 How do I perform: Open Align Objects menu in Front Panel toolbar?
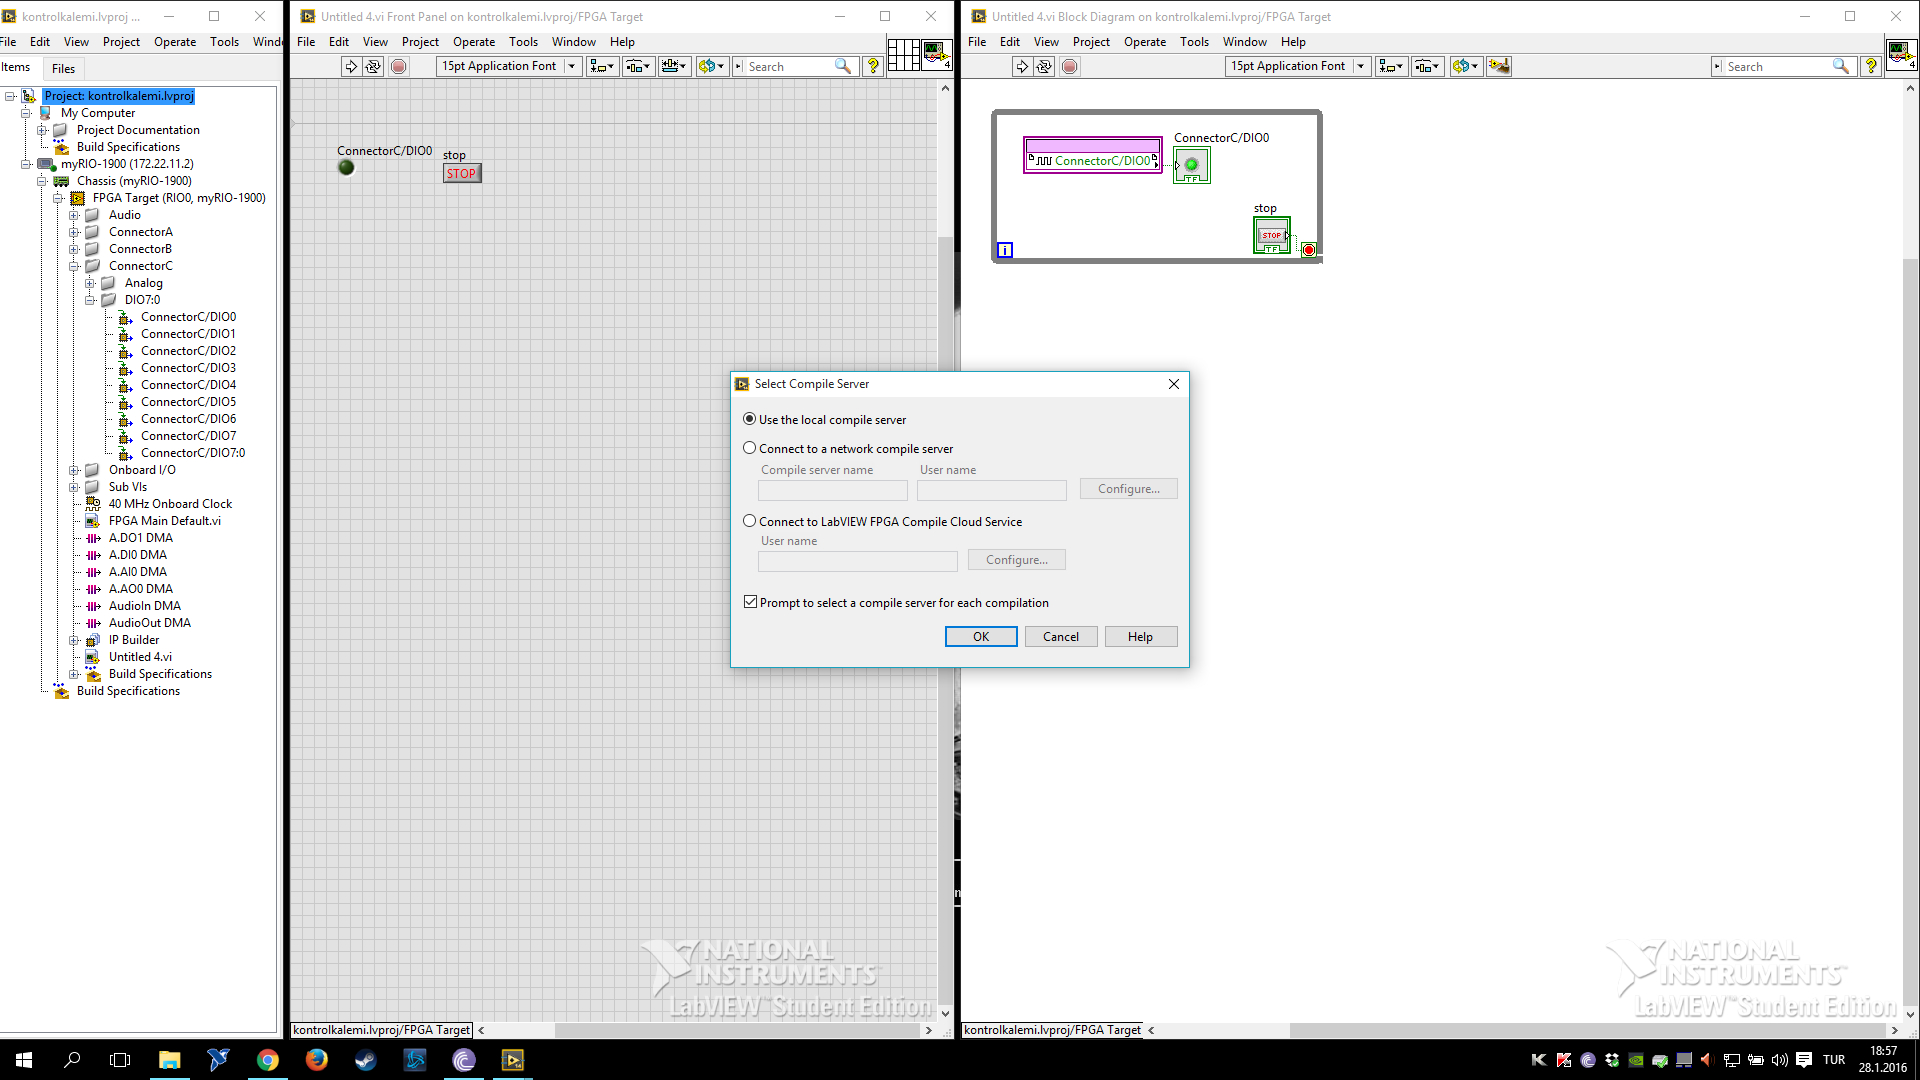[602, 66]
